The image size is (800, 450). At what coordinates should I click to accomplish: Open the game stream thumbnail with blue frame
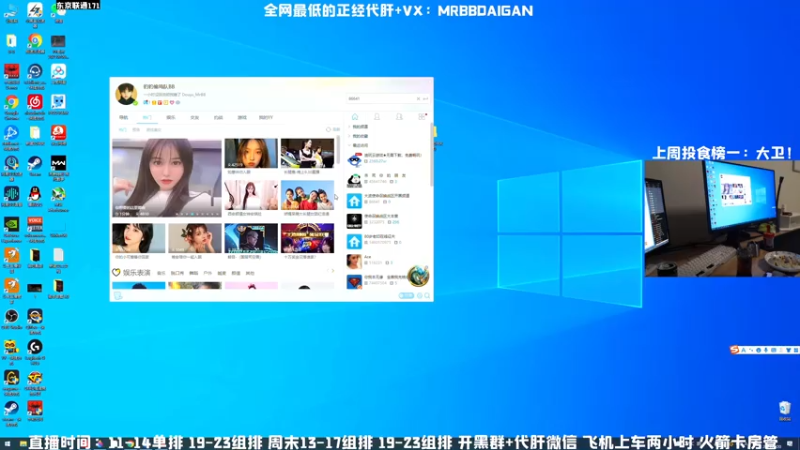[251, 238]
